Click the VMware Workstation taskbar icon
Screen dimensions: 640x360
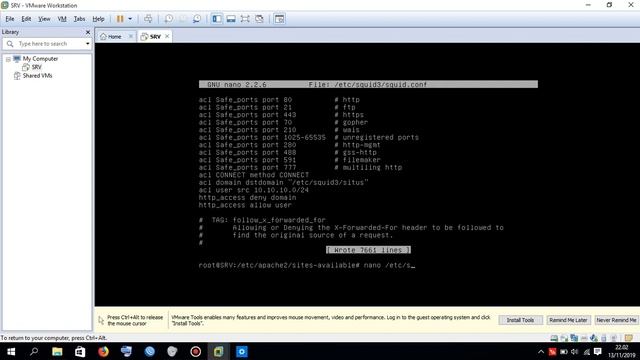click(218, 351)
